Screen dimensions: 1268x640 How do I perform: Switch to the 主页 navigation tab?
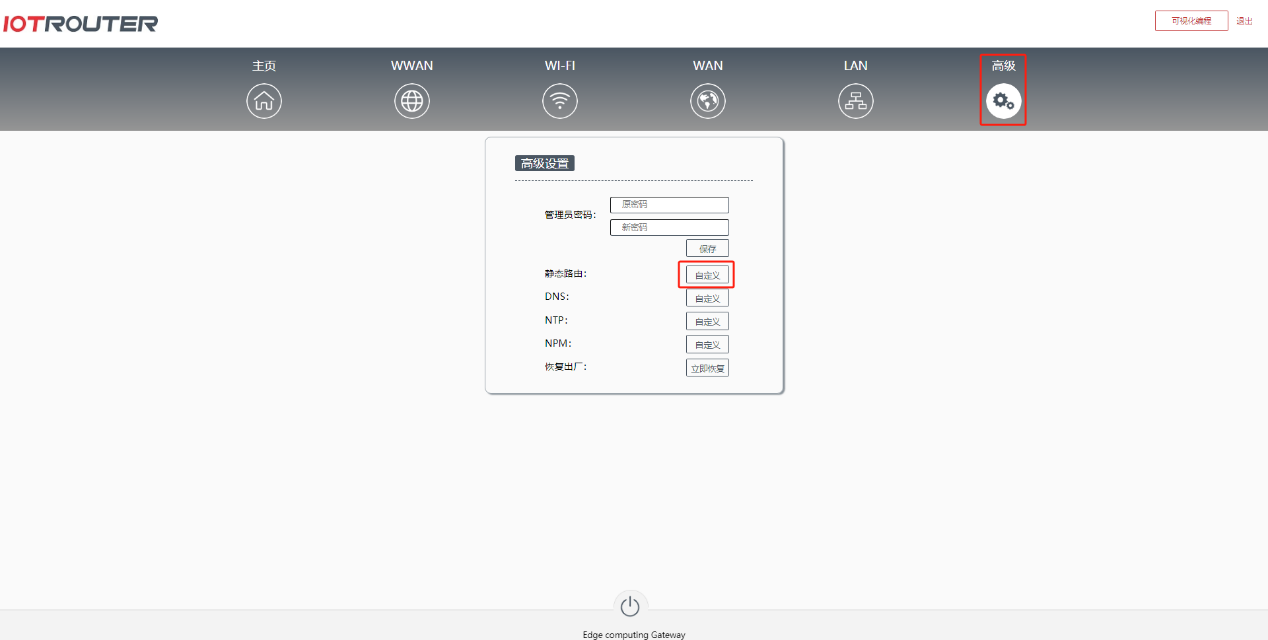(264, 65)
